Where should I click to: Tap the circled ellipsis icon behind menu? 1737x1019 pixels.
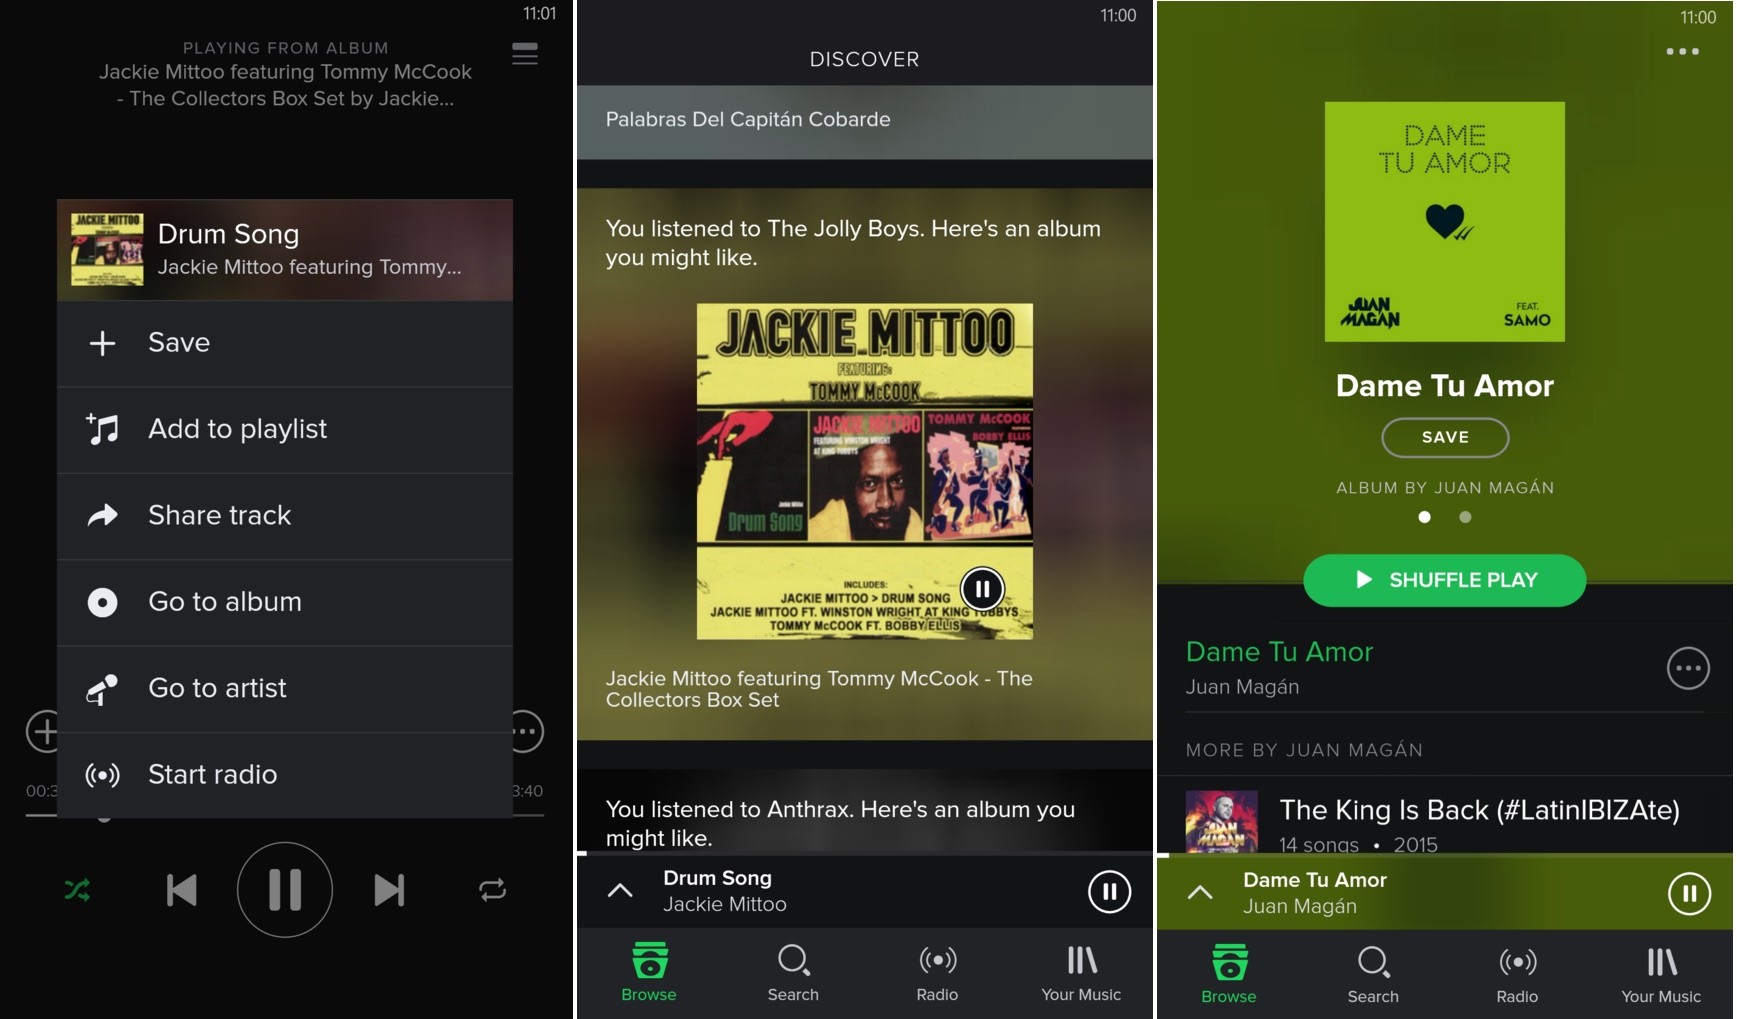pyautogui.click(x=528, y=732)
